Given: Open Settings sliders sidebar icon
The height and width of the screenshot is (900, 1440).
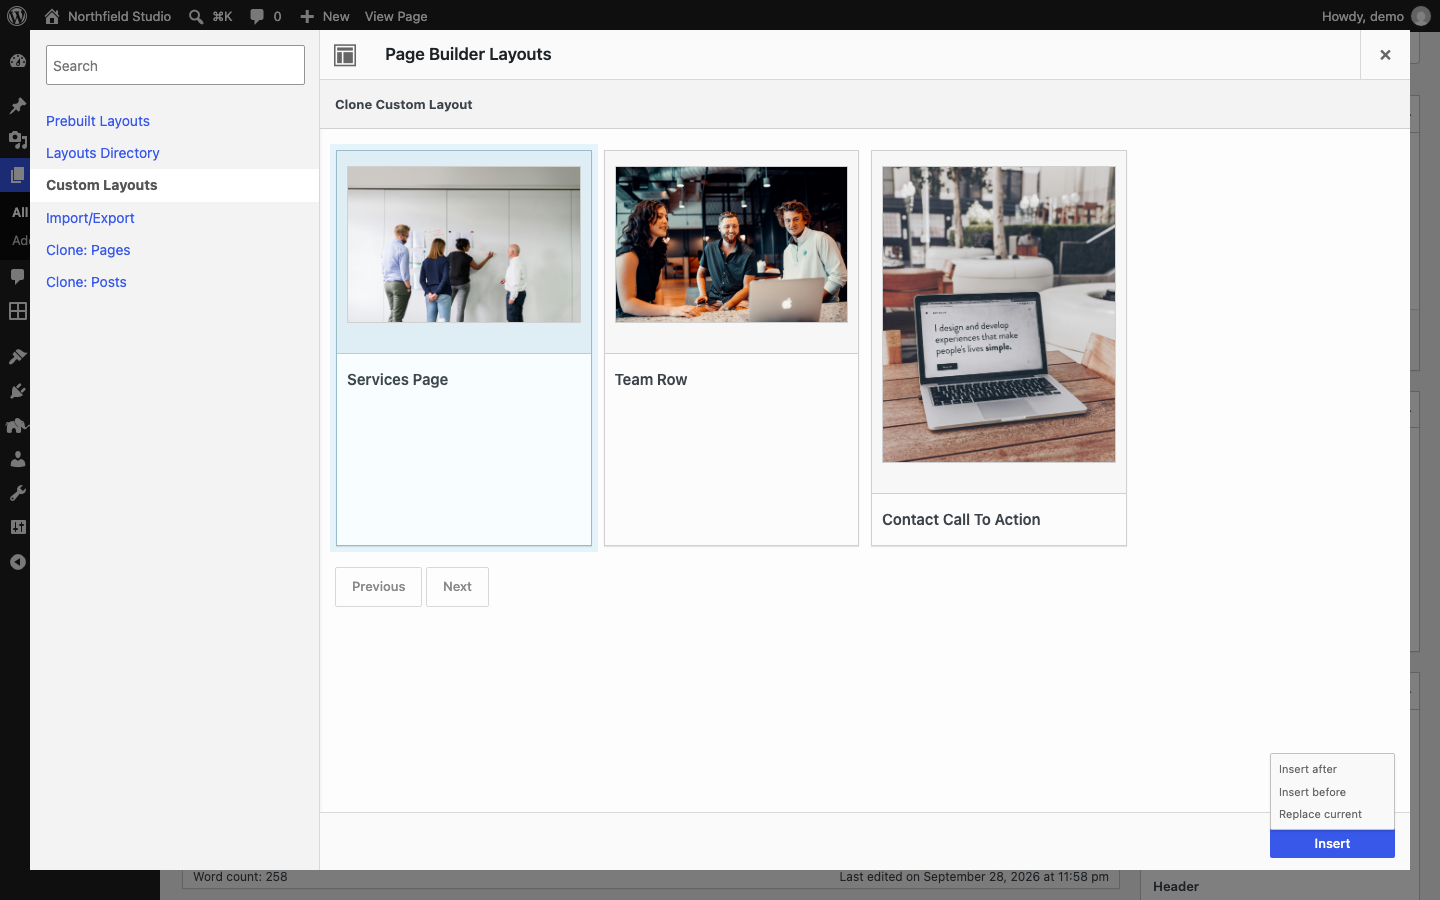Looking at the screenshot, I should point(17,527).
